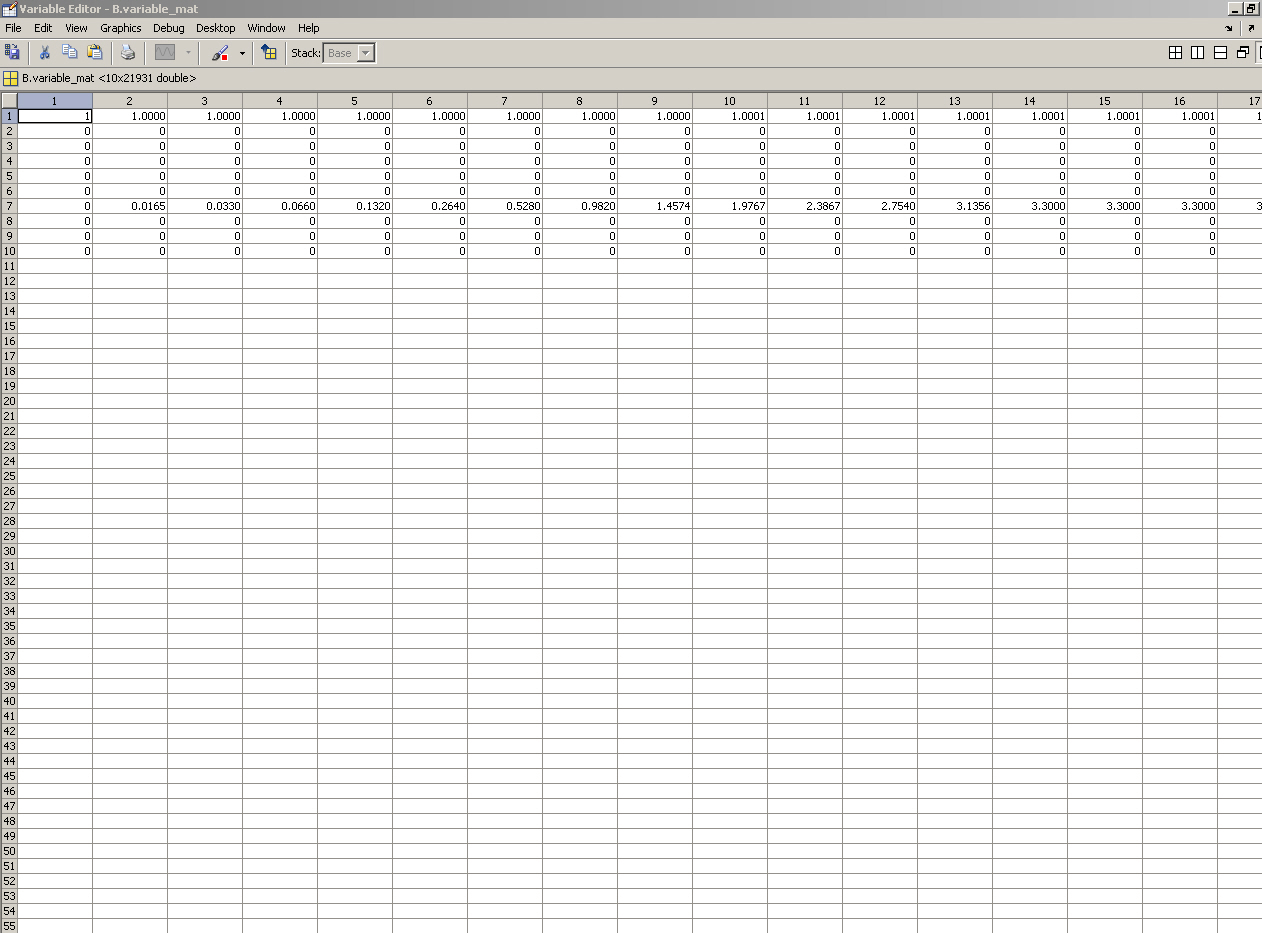Click cell with value 2.7540
Image resolution: width=1262 pixels, height=933 pixels.
[x=880, y=206]
